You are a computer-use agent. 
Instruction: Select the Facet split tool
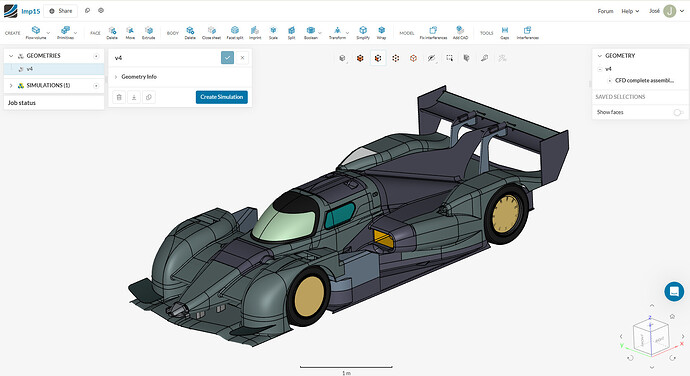pos(235,33)
